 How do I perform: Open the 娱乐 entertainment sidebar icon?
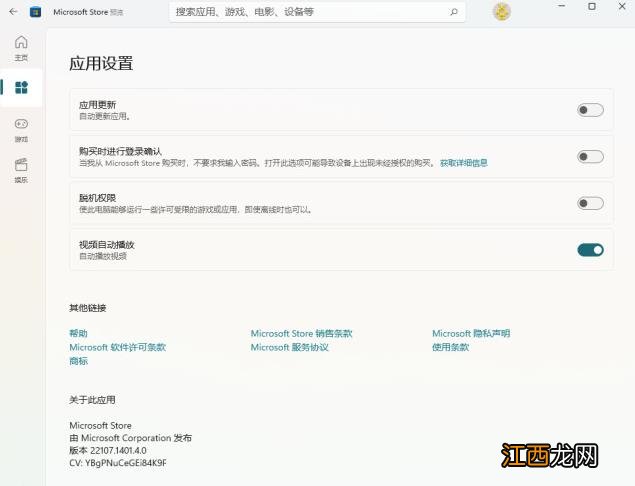pyautogui.click(x=21, y=171)
